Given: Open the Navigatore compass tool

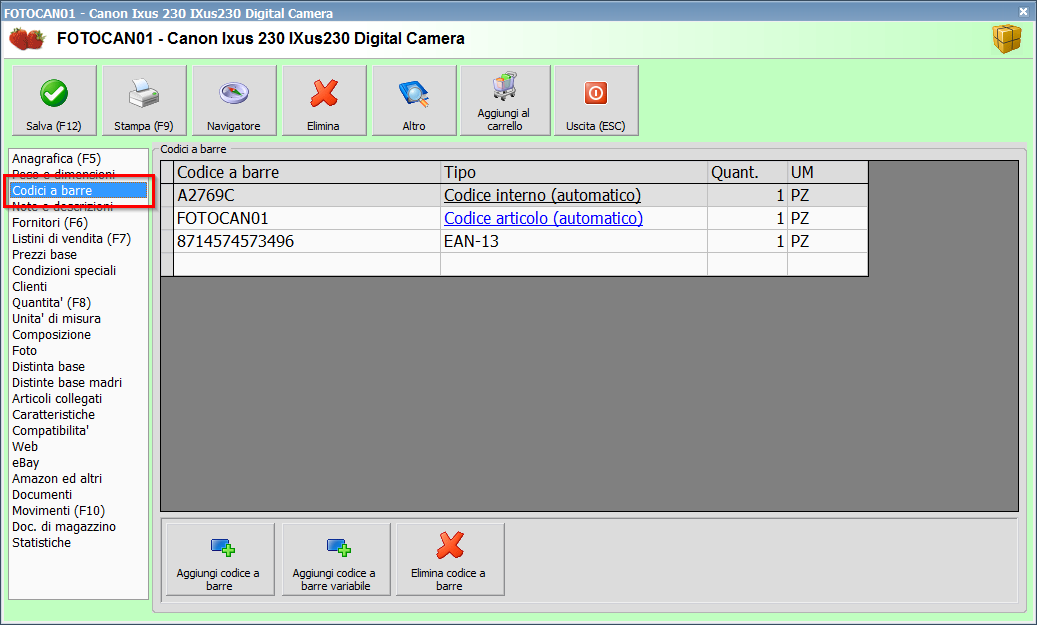Looking at the screenshot, I should click(234, 101).
